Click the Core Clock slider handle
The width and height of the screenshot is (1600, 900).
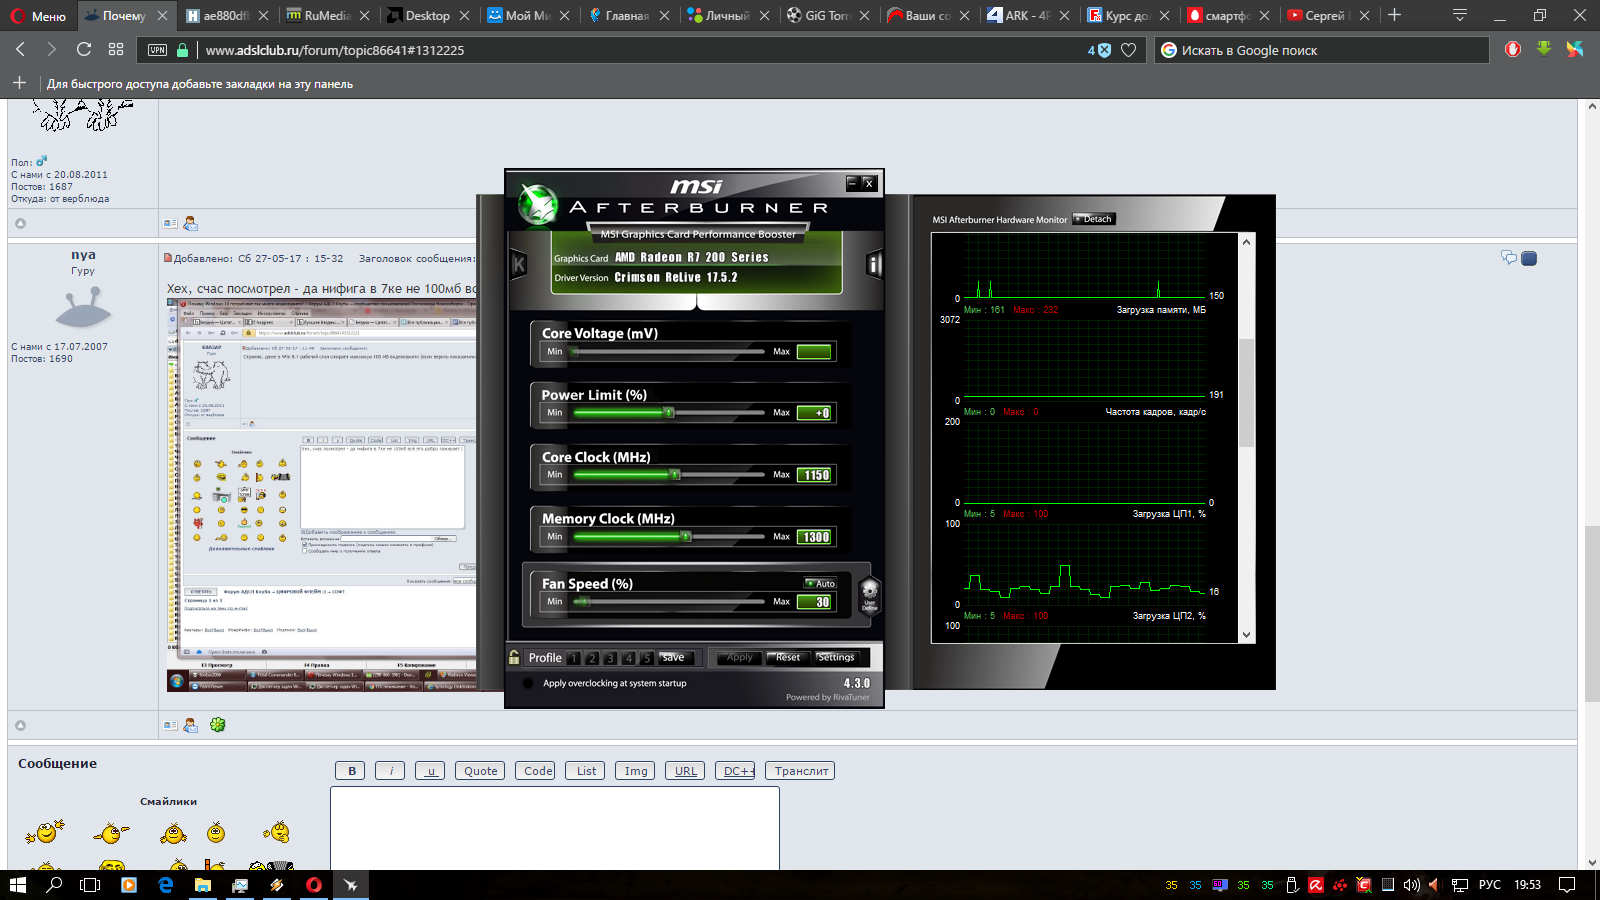click(675, 475)
